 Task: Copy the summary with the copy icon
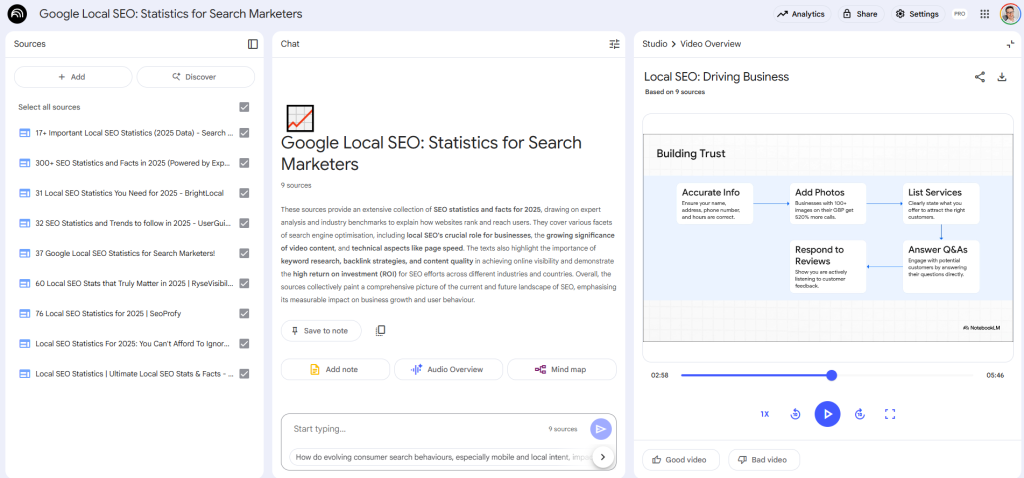380,330
